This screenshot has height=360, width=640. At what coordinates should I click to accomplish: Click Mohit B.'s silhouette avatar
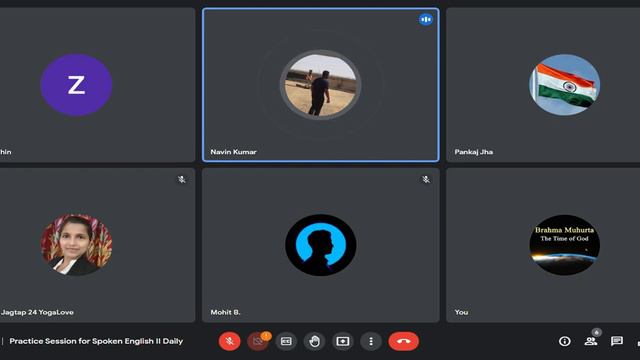click(x=320, y=245)
